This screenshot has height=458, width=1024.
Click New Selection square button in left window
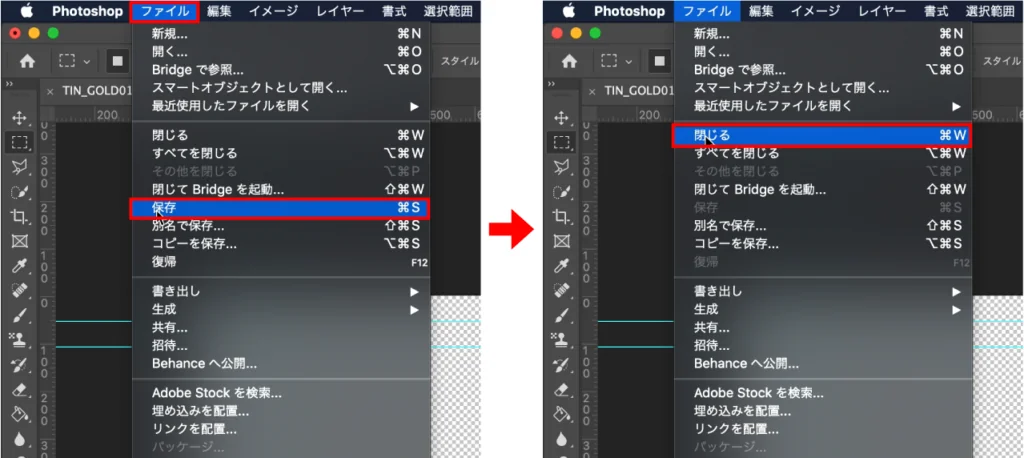pos(118,61)
